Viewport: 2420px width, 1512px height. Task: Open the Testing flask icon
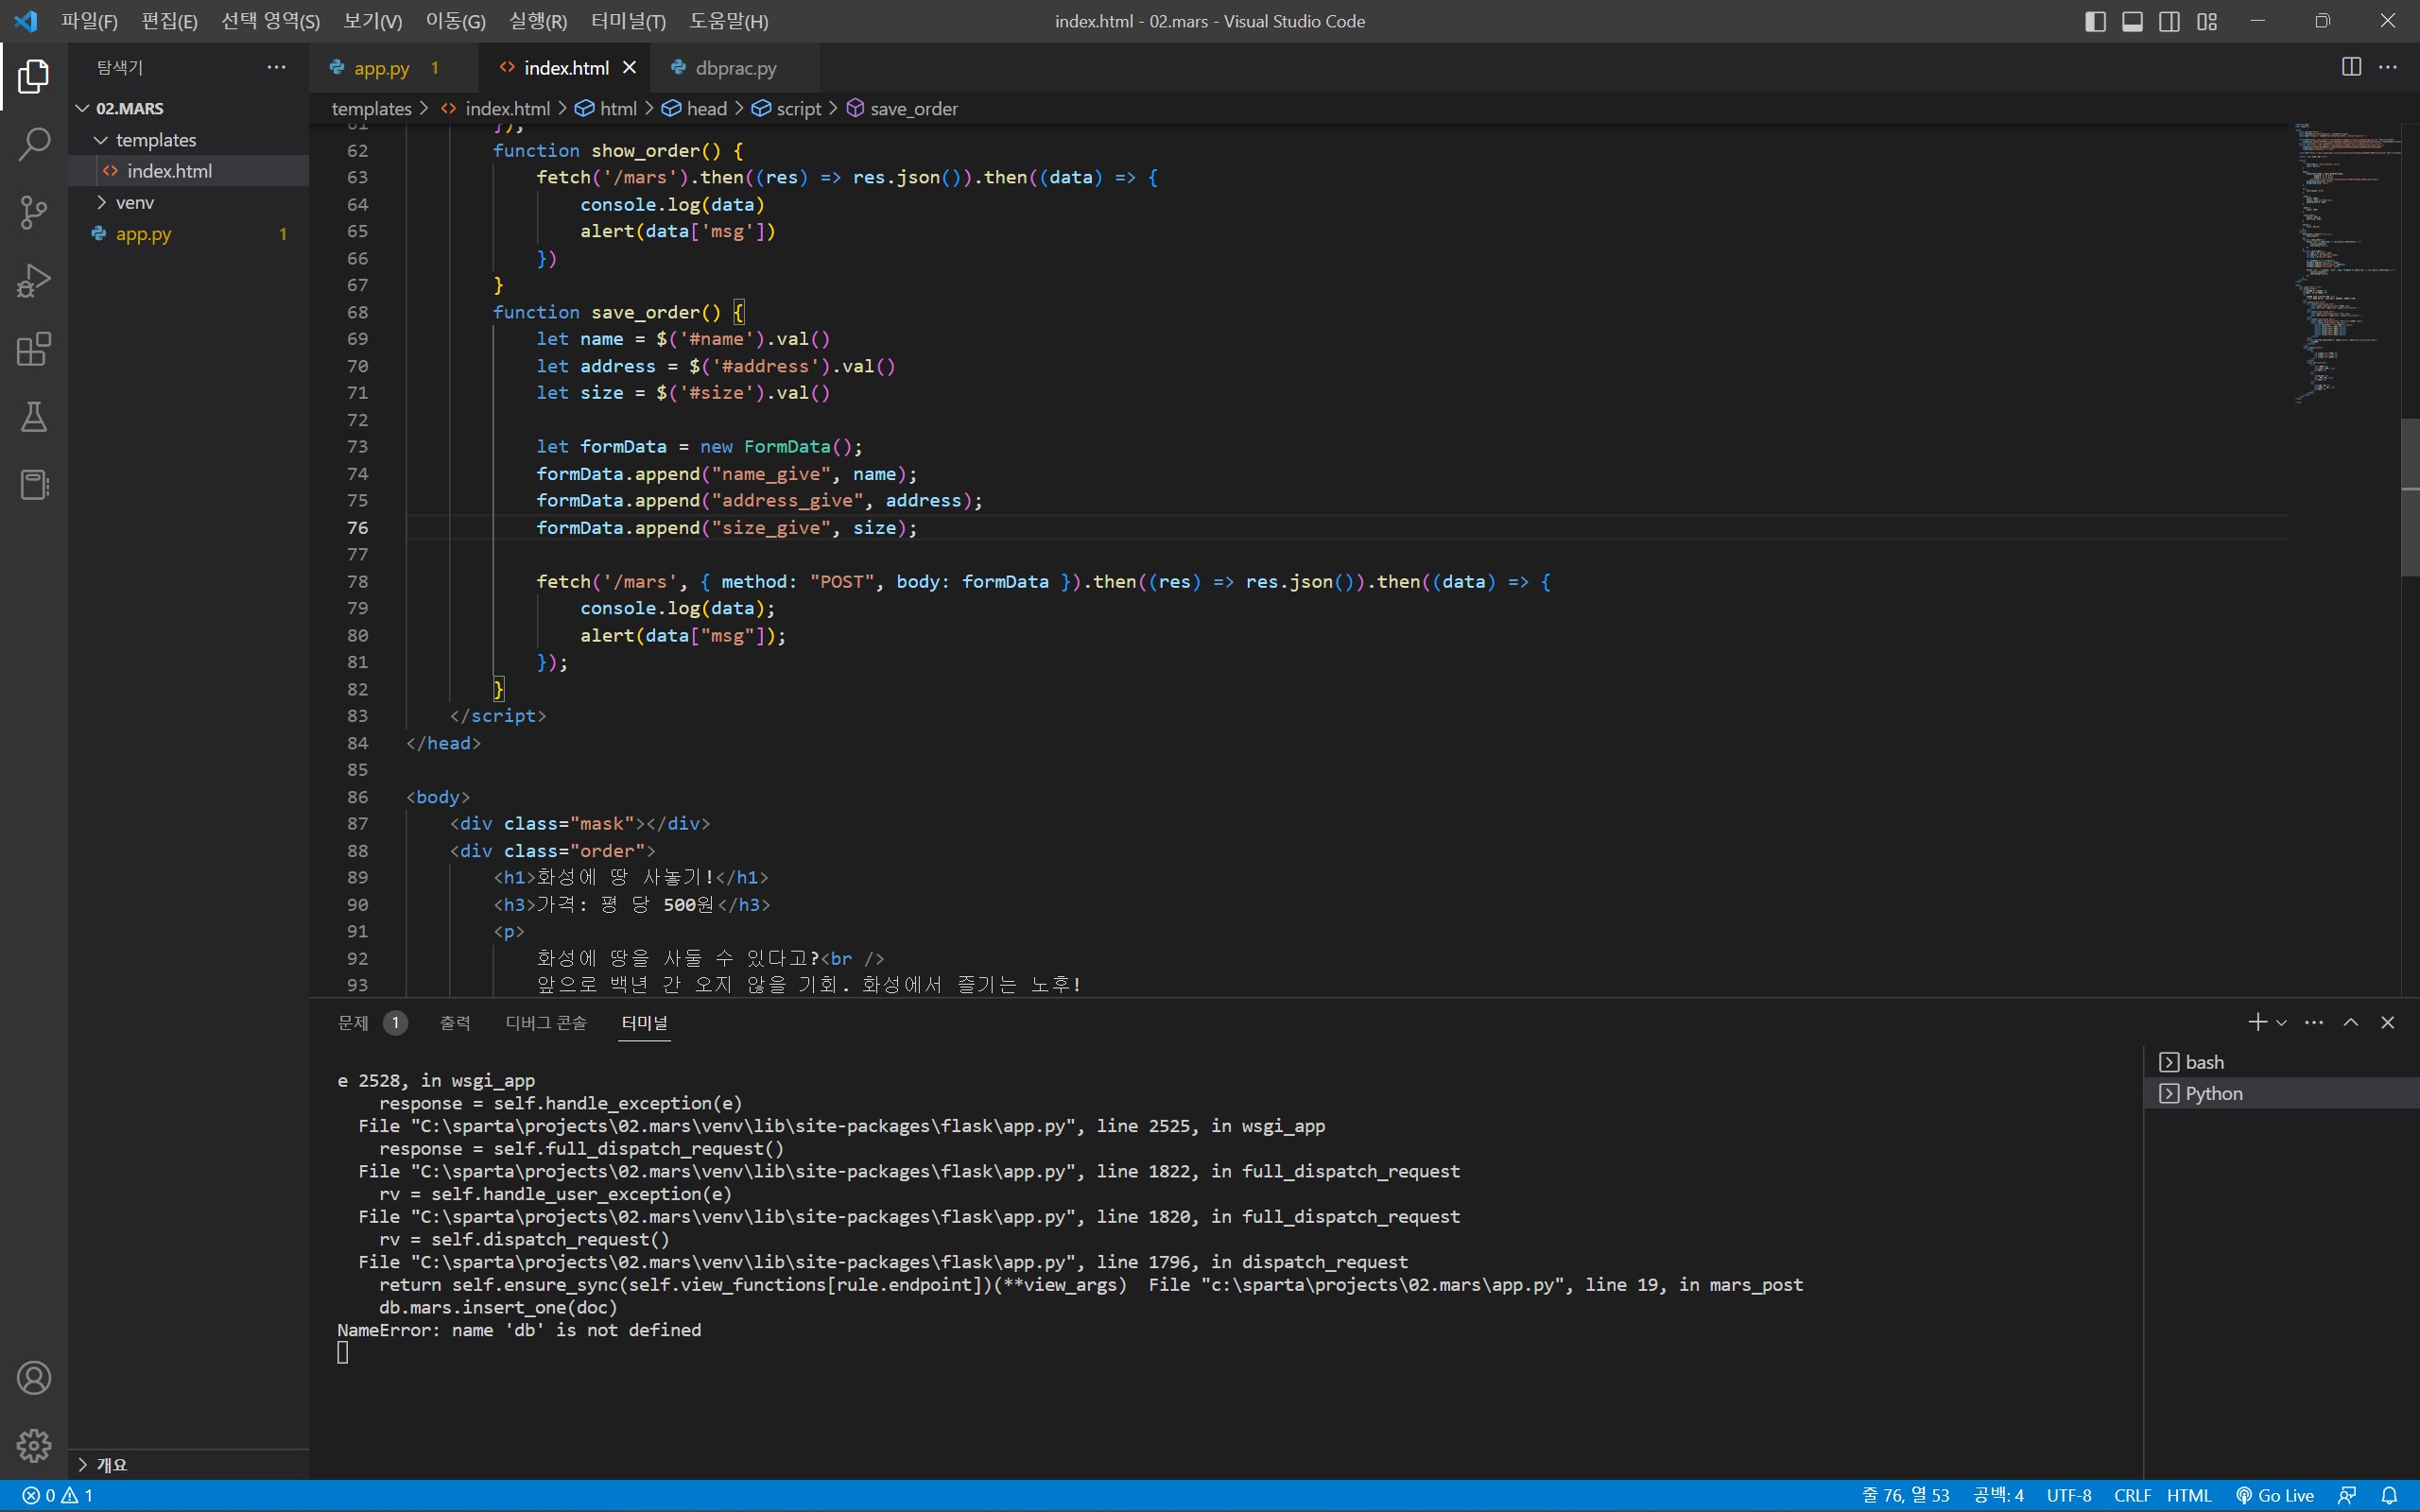coord(34,417)
